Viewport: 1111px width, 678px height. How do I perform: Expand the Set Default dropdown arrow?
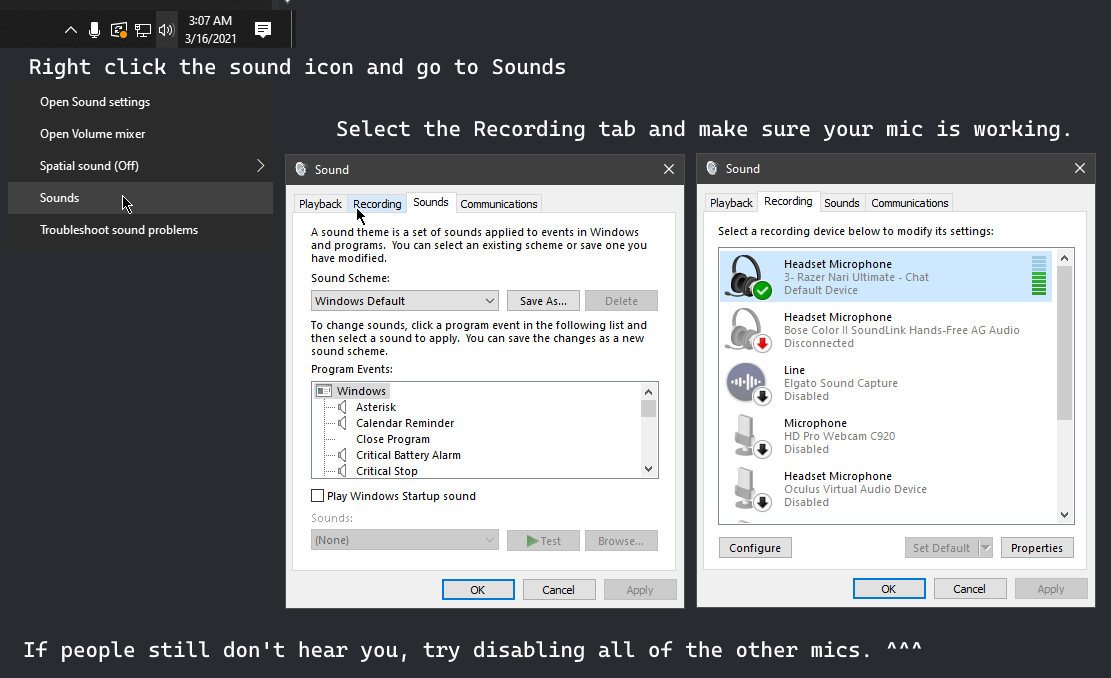[986, 548]
